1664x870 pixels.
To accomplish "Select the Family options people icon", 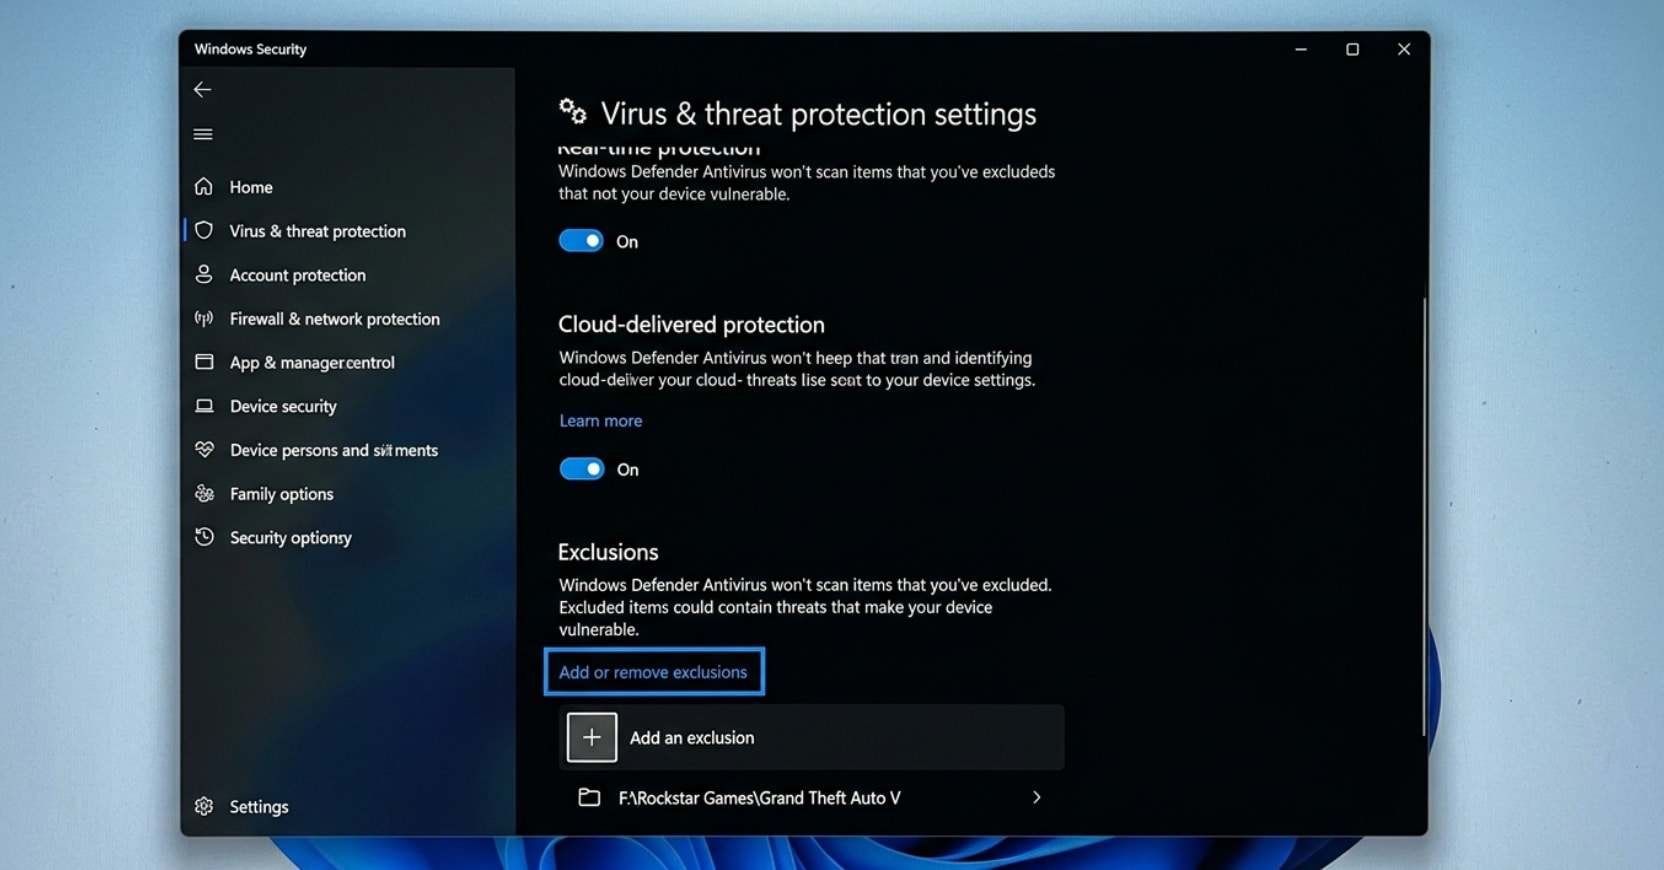I will click(204, 494).
